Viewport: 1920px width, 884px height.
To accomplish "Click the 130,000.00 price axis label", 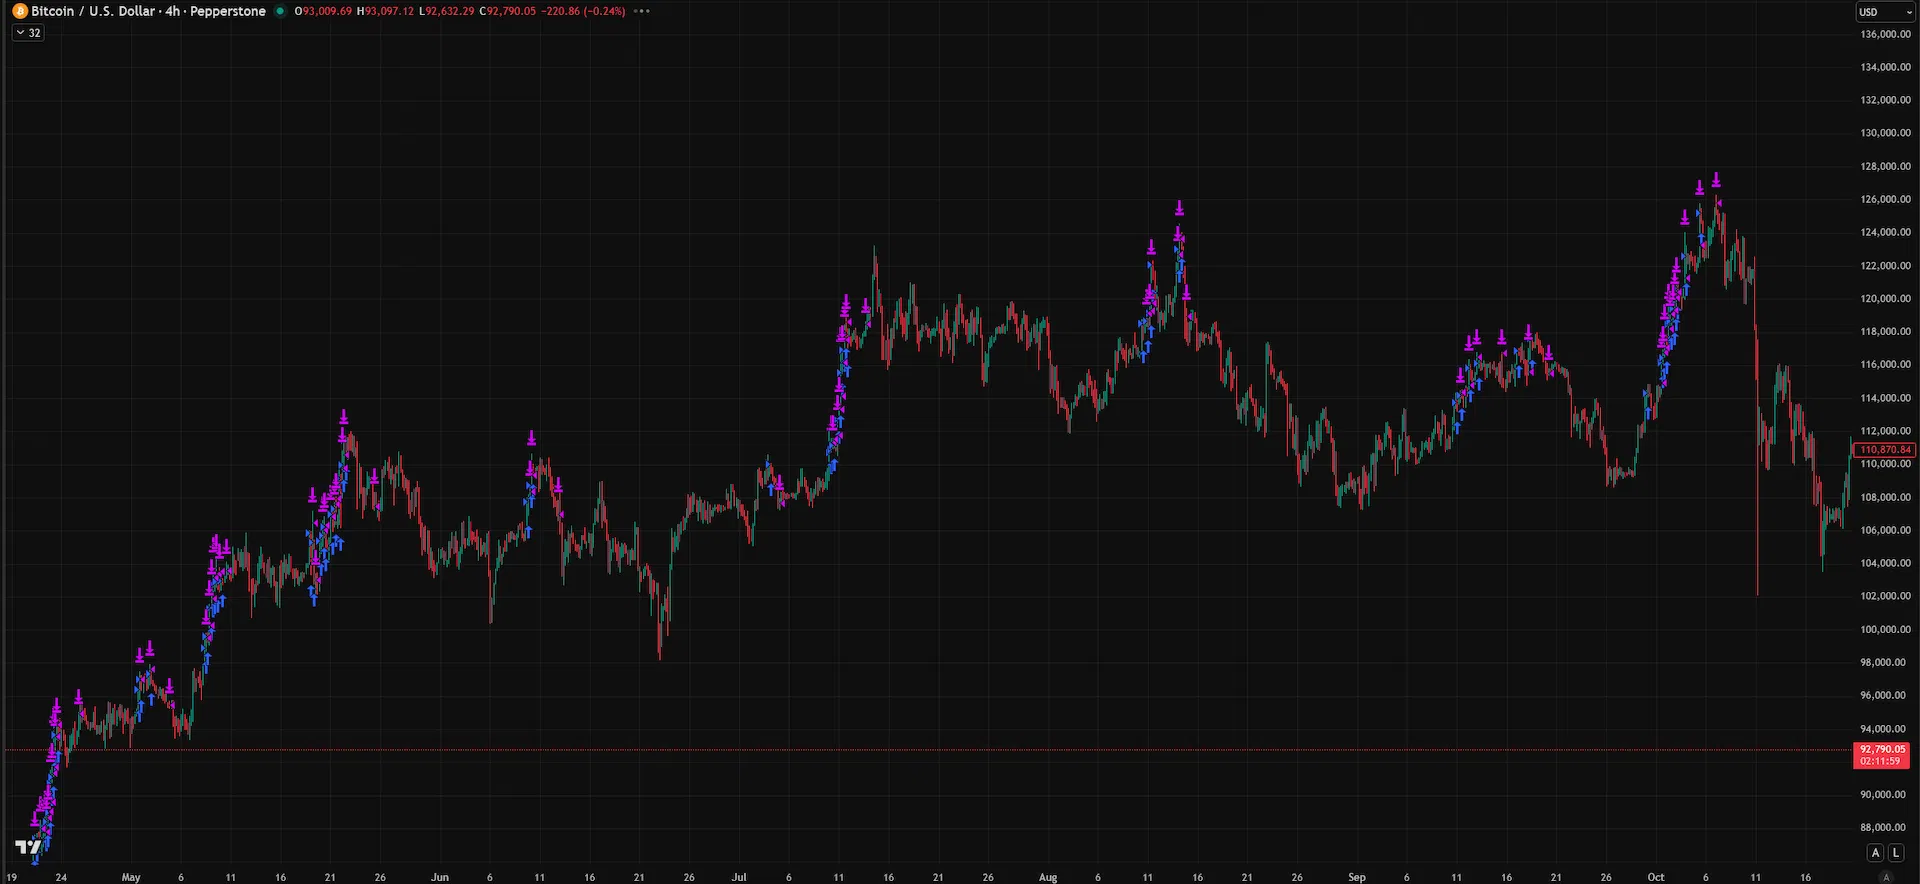I will (1885, 133).
